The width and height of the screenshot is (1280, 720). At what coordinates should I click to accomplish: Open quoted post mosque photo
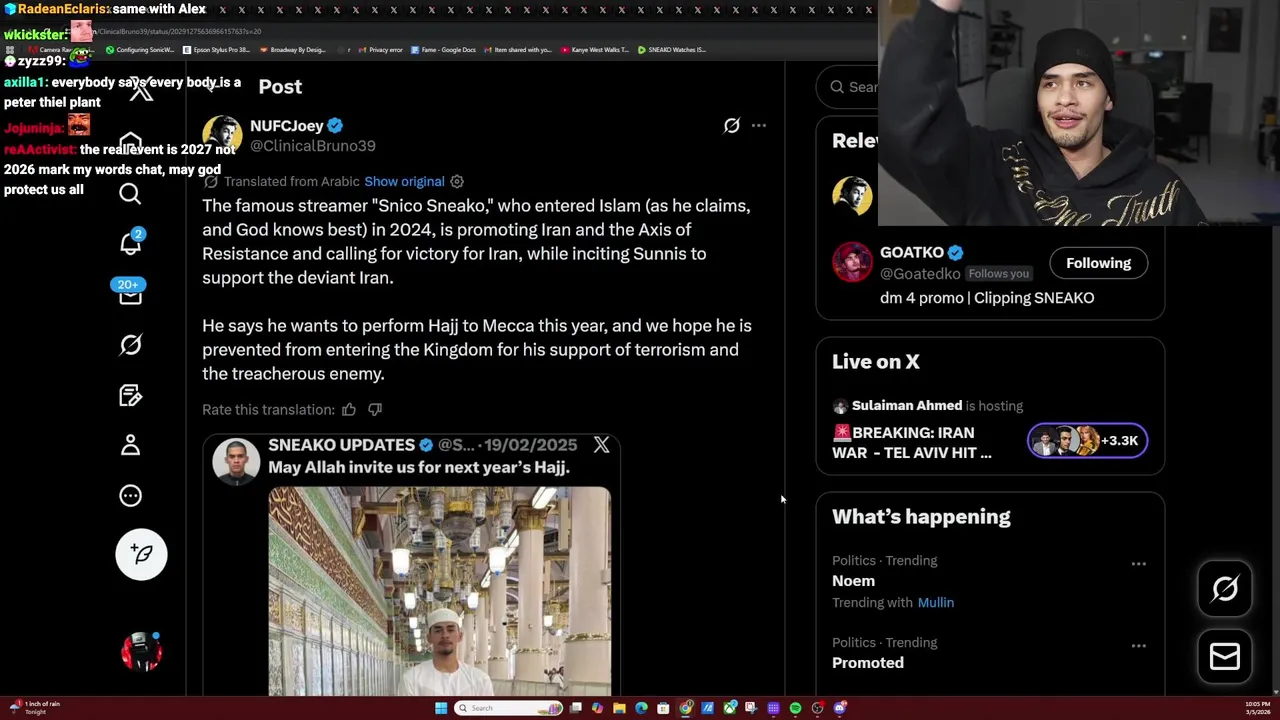click(x=439, y=590)
